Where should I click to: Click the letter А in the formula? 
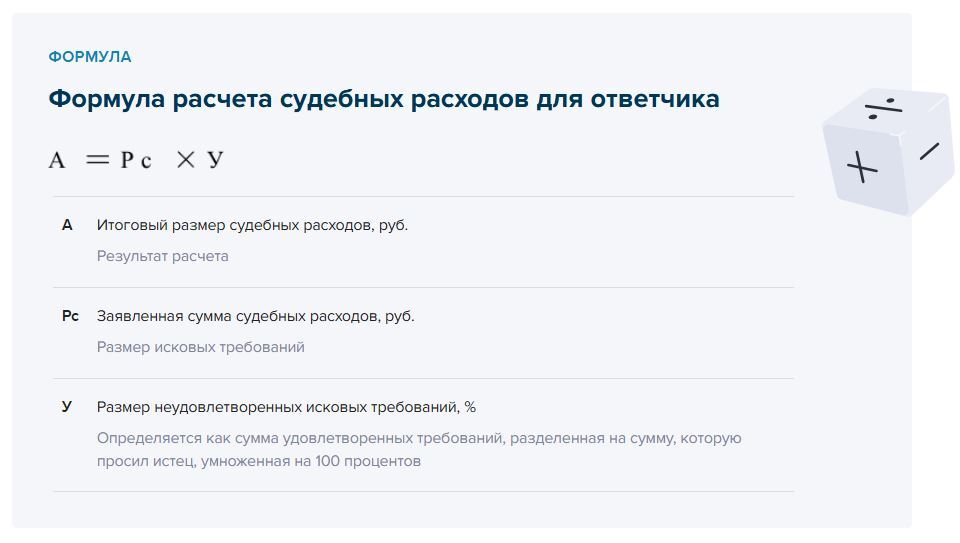point(57,160)
